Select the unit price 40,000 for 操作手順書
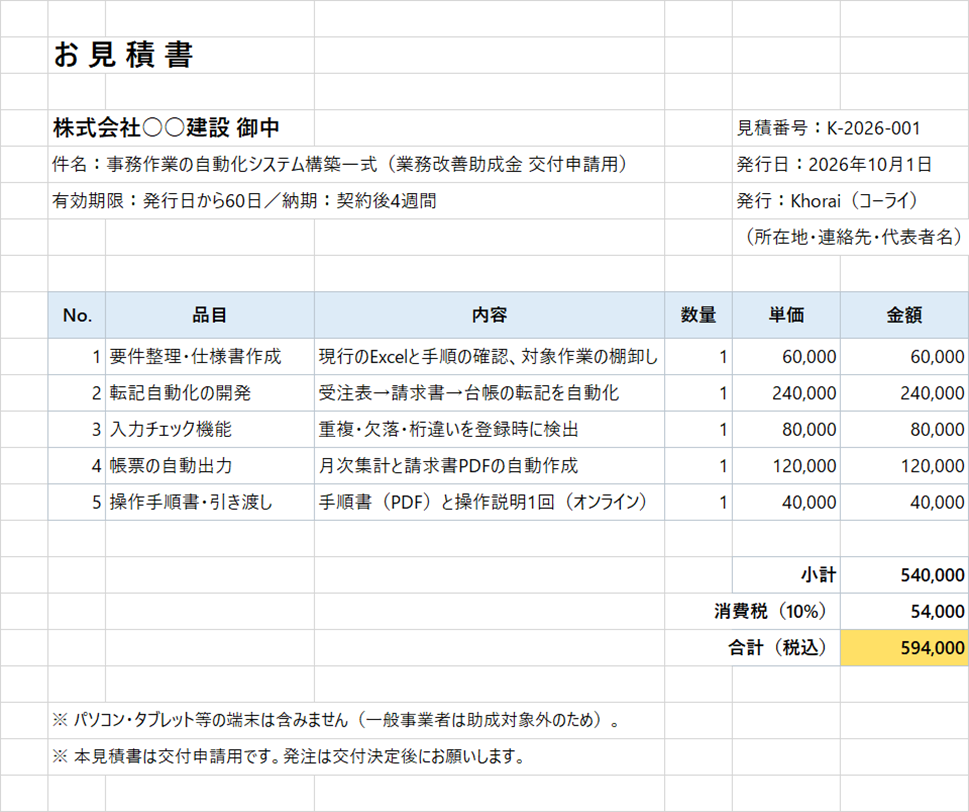The height and width of the screenshot is (812, 969). click(x=786, y=502)
